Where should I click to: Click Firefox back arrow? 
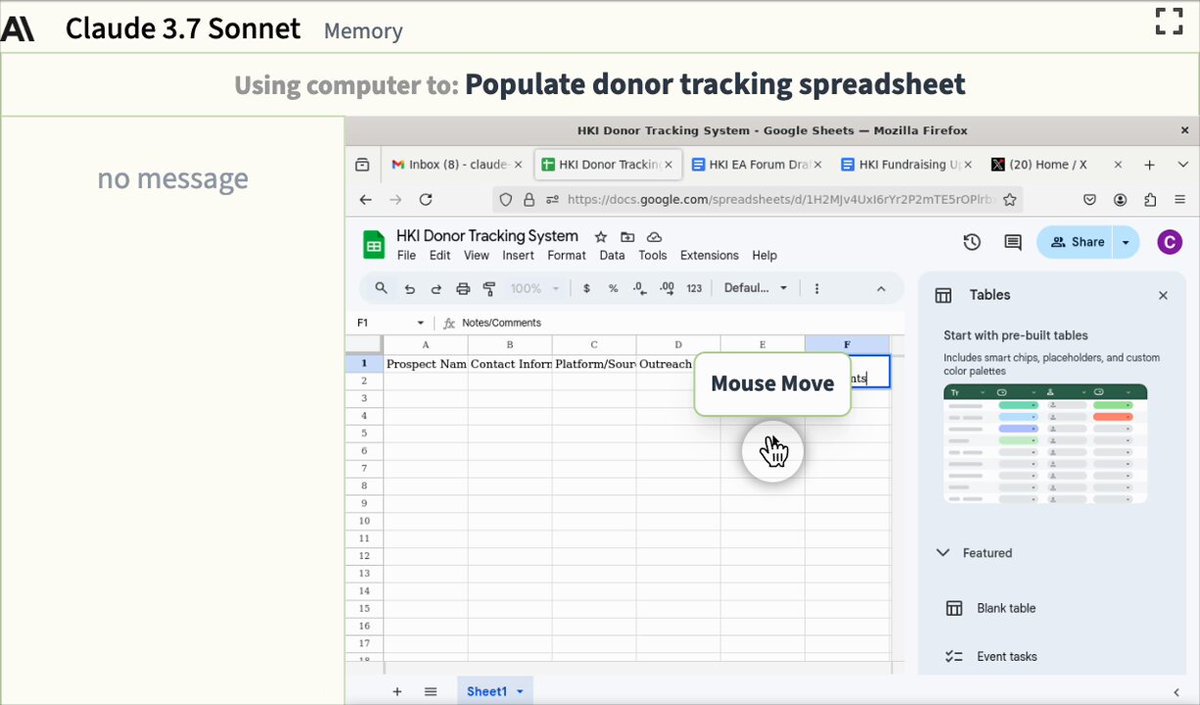coord(366,199)
